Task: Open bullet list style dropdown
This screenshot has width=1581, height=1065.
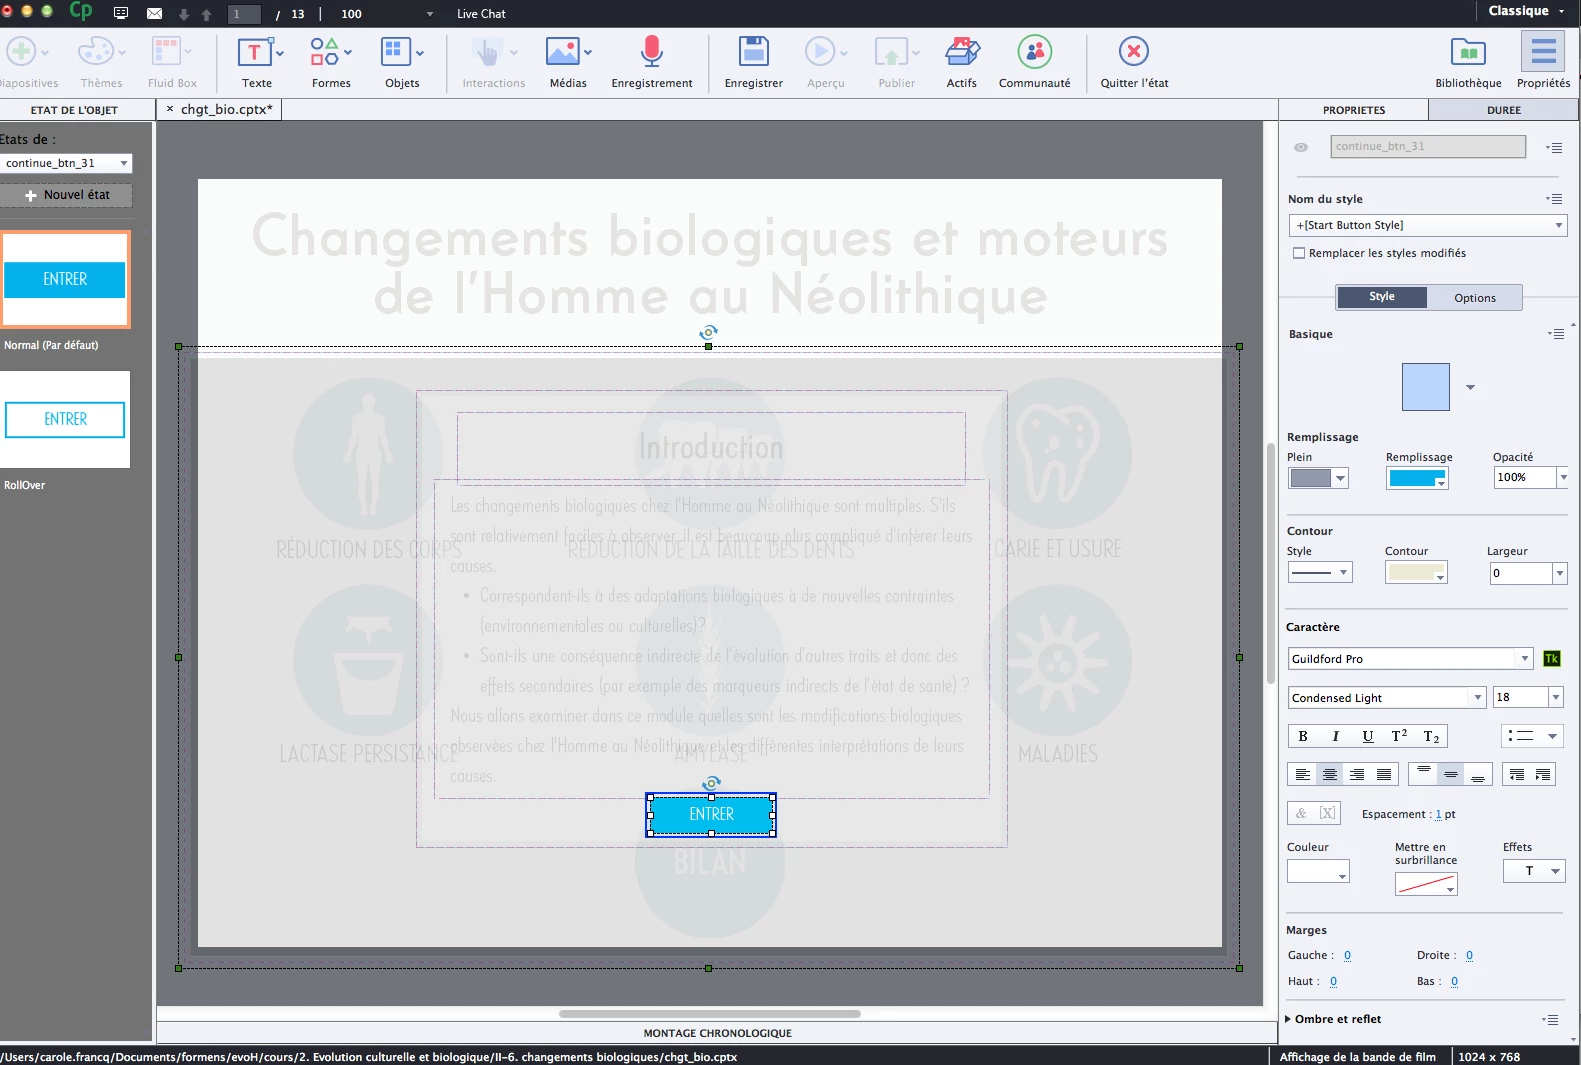Action: click(1532, 736)
